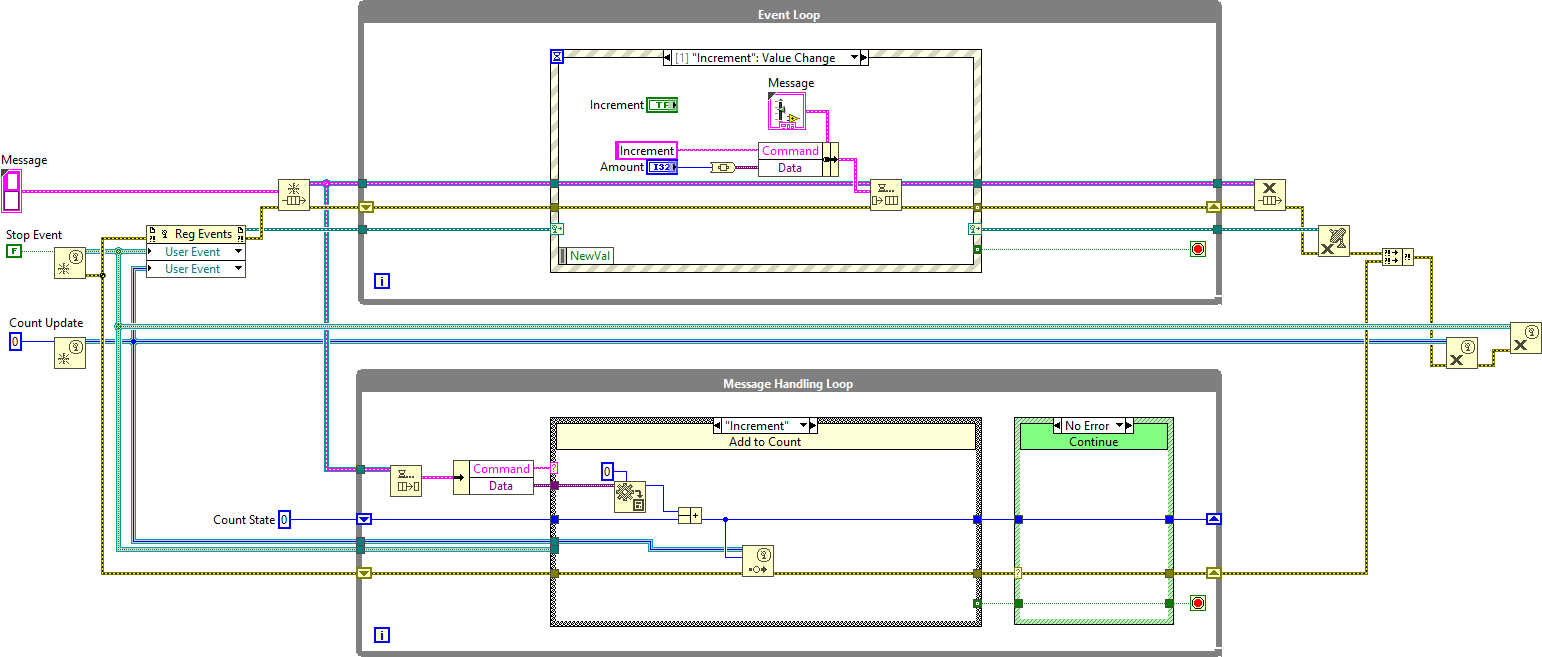Image resolution: width=1542 pixels, height=657 pixels.
Task: Select the Message type definition icon in Event Loop
Action: [786, 111]
